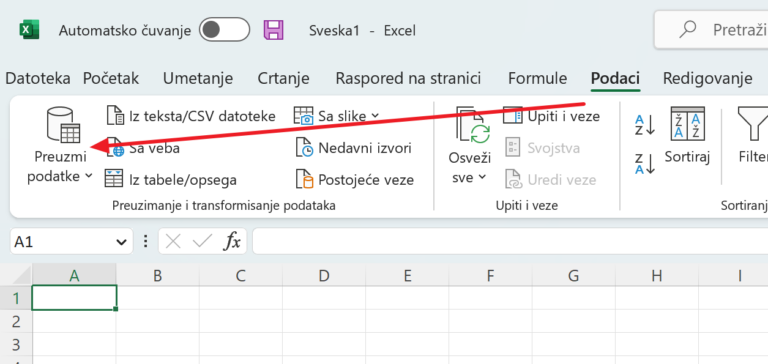The width and height of the screenshot is (768, 364).
Task: Click the Osveži sve refresh icon
Action: pos(472,125)
